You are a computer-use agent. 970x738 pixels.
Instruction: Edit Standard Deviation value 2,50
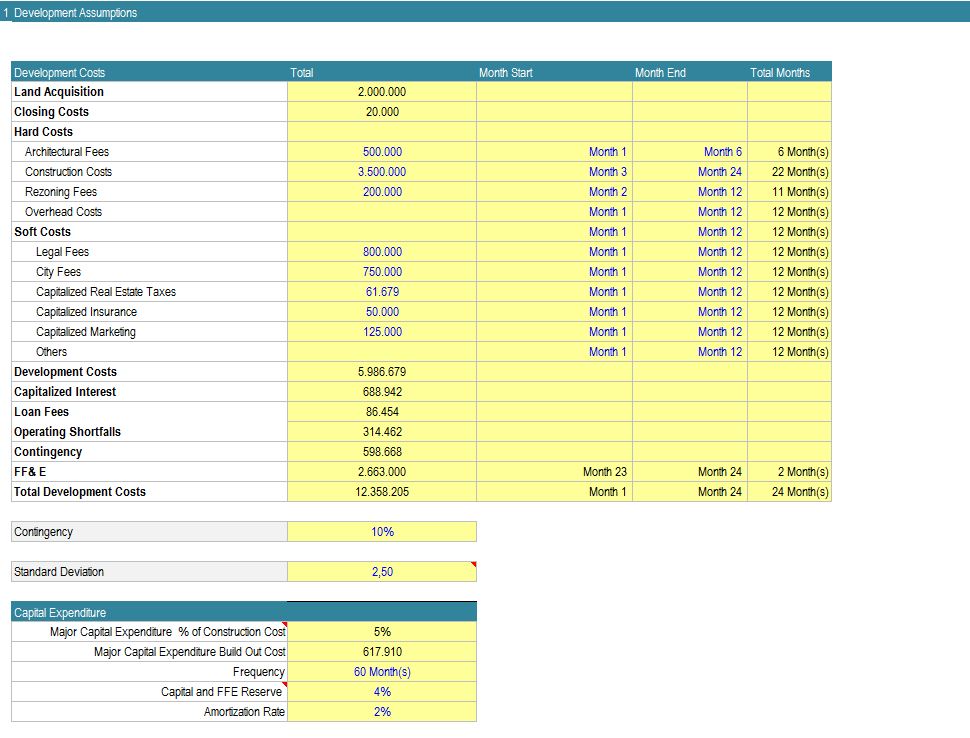click(x=382, y=572)
